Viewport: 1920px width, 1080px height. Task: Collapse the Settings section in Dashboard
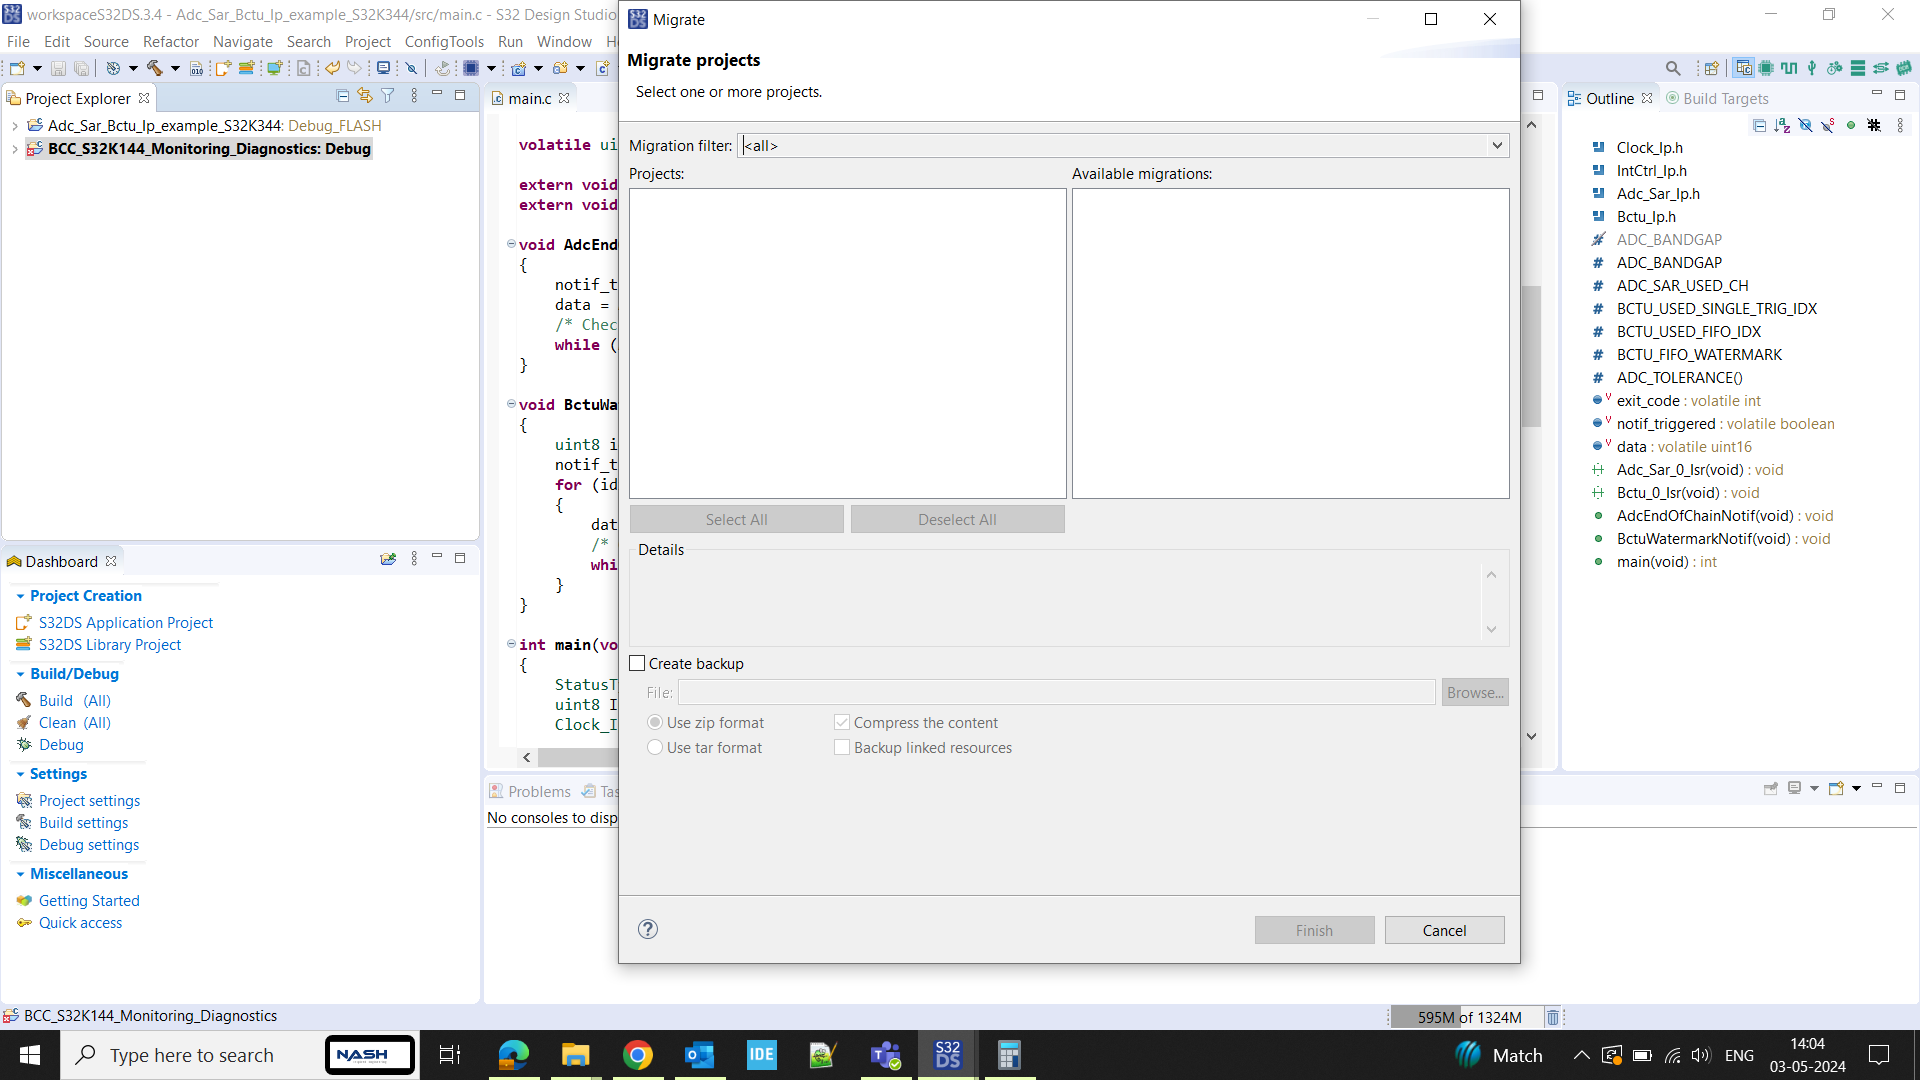point(22,773)
